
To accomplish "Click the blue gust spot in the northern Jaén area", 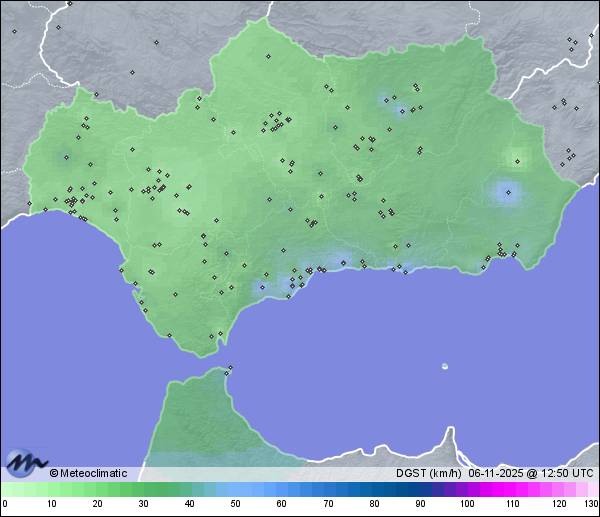I will tap(386, 100).
